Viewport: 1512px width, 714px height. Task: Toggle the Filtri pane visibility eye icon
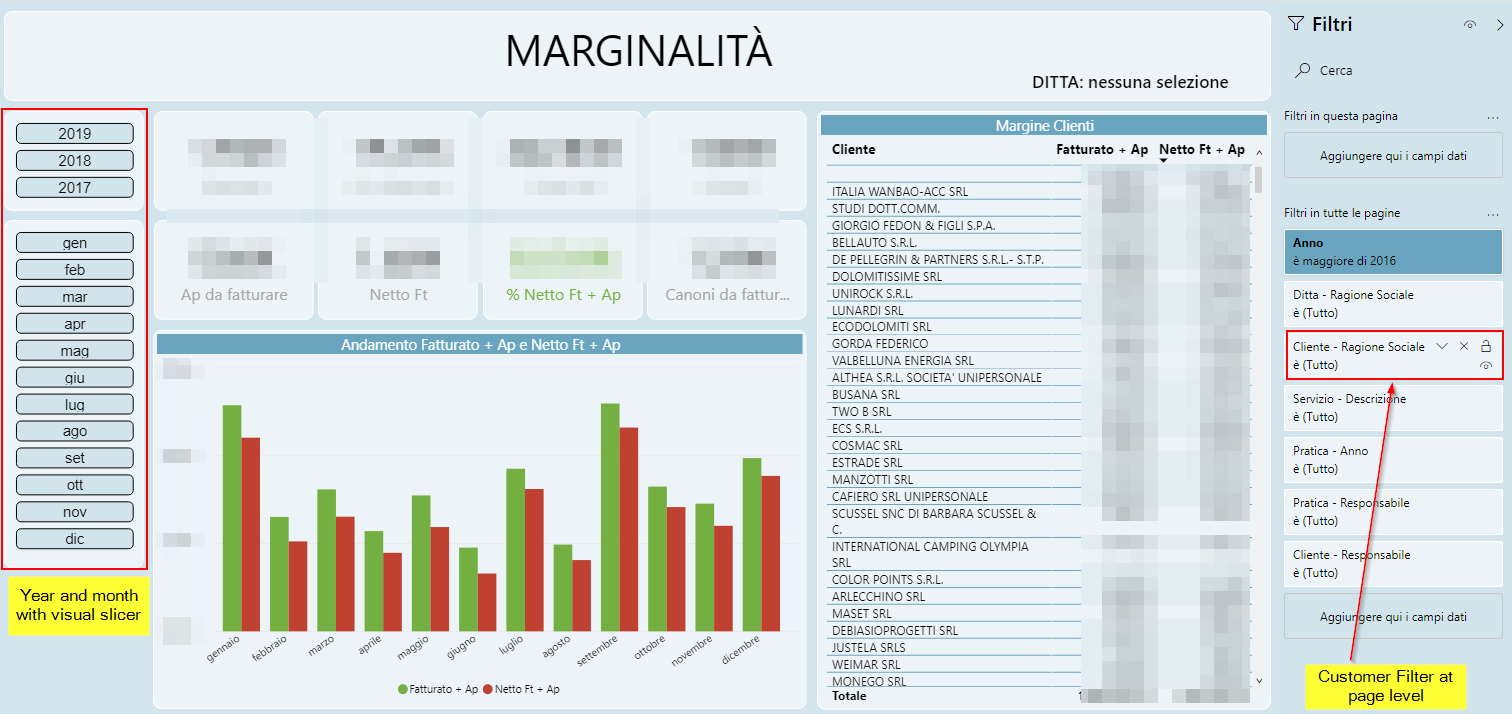click(x=1469, y=25)
